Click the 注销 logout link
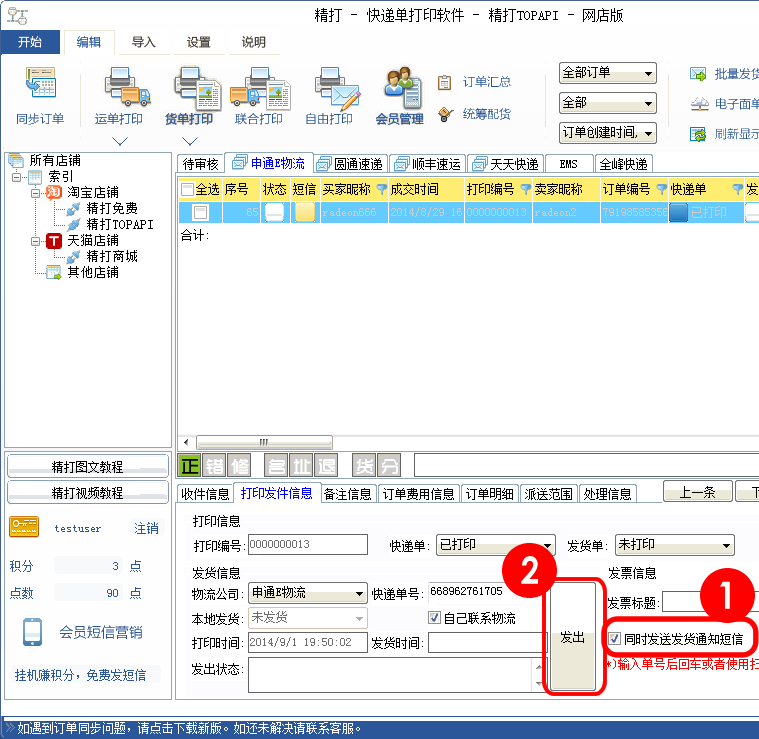Viewport: 759px width, 739px height. click(147, 528)
